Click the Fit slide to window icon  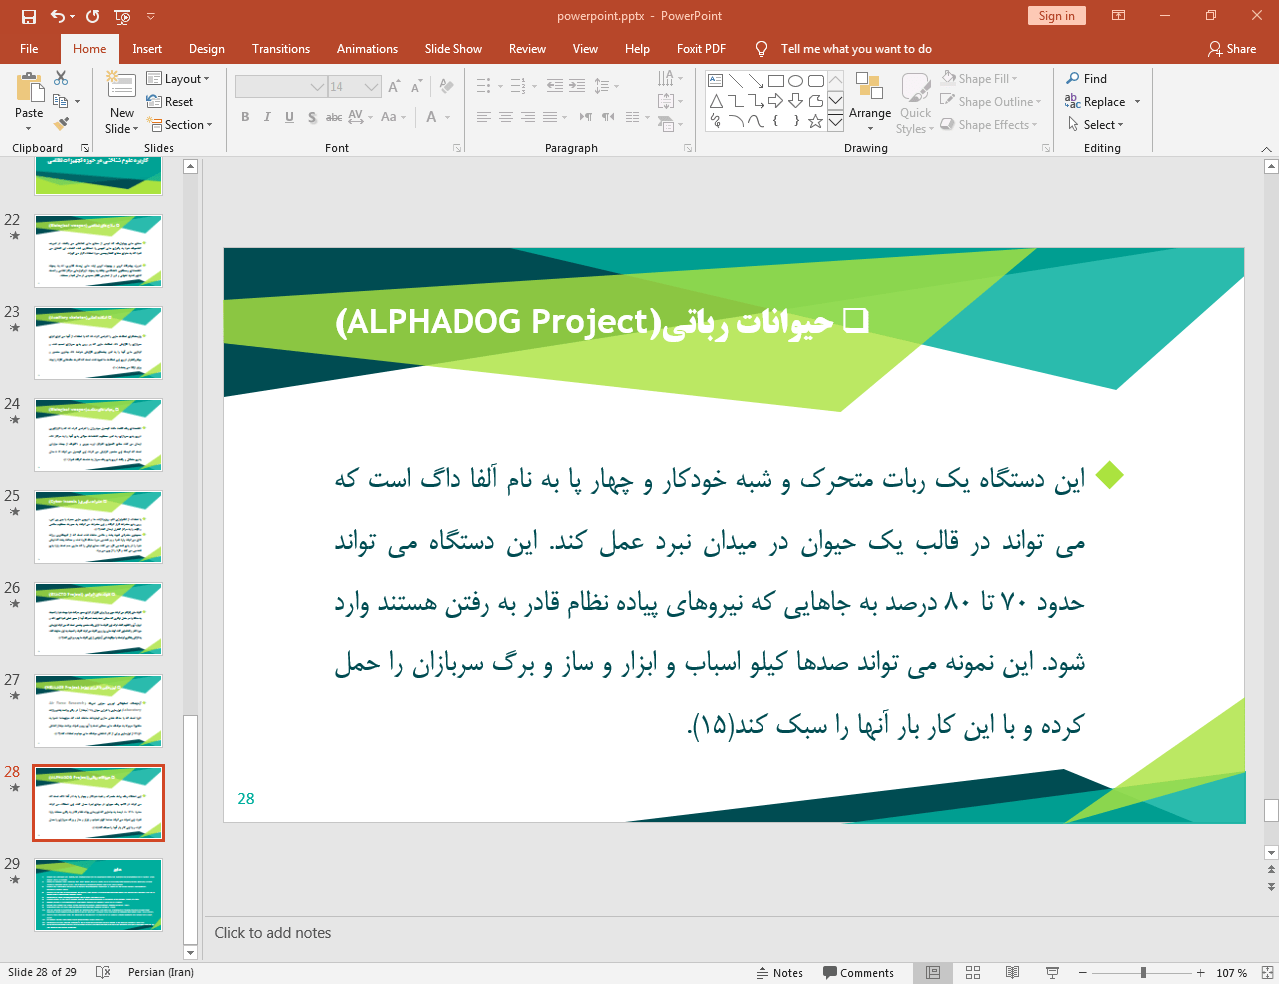click(x=1267, y=973)
